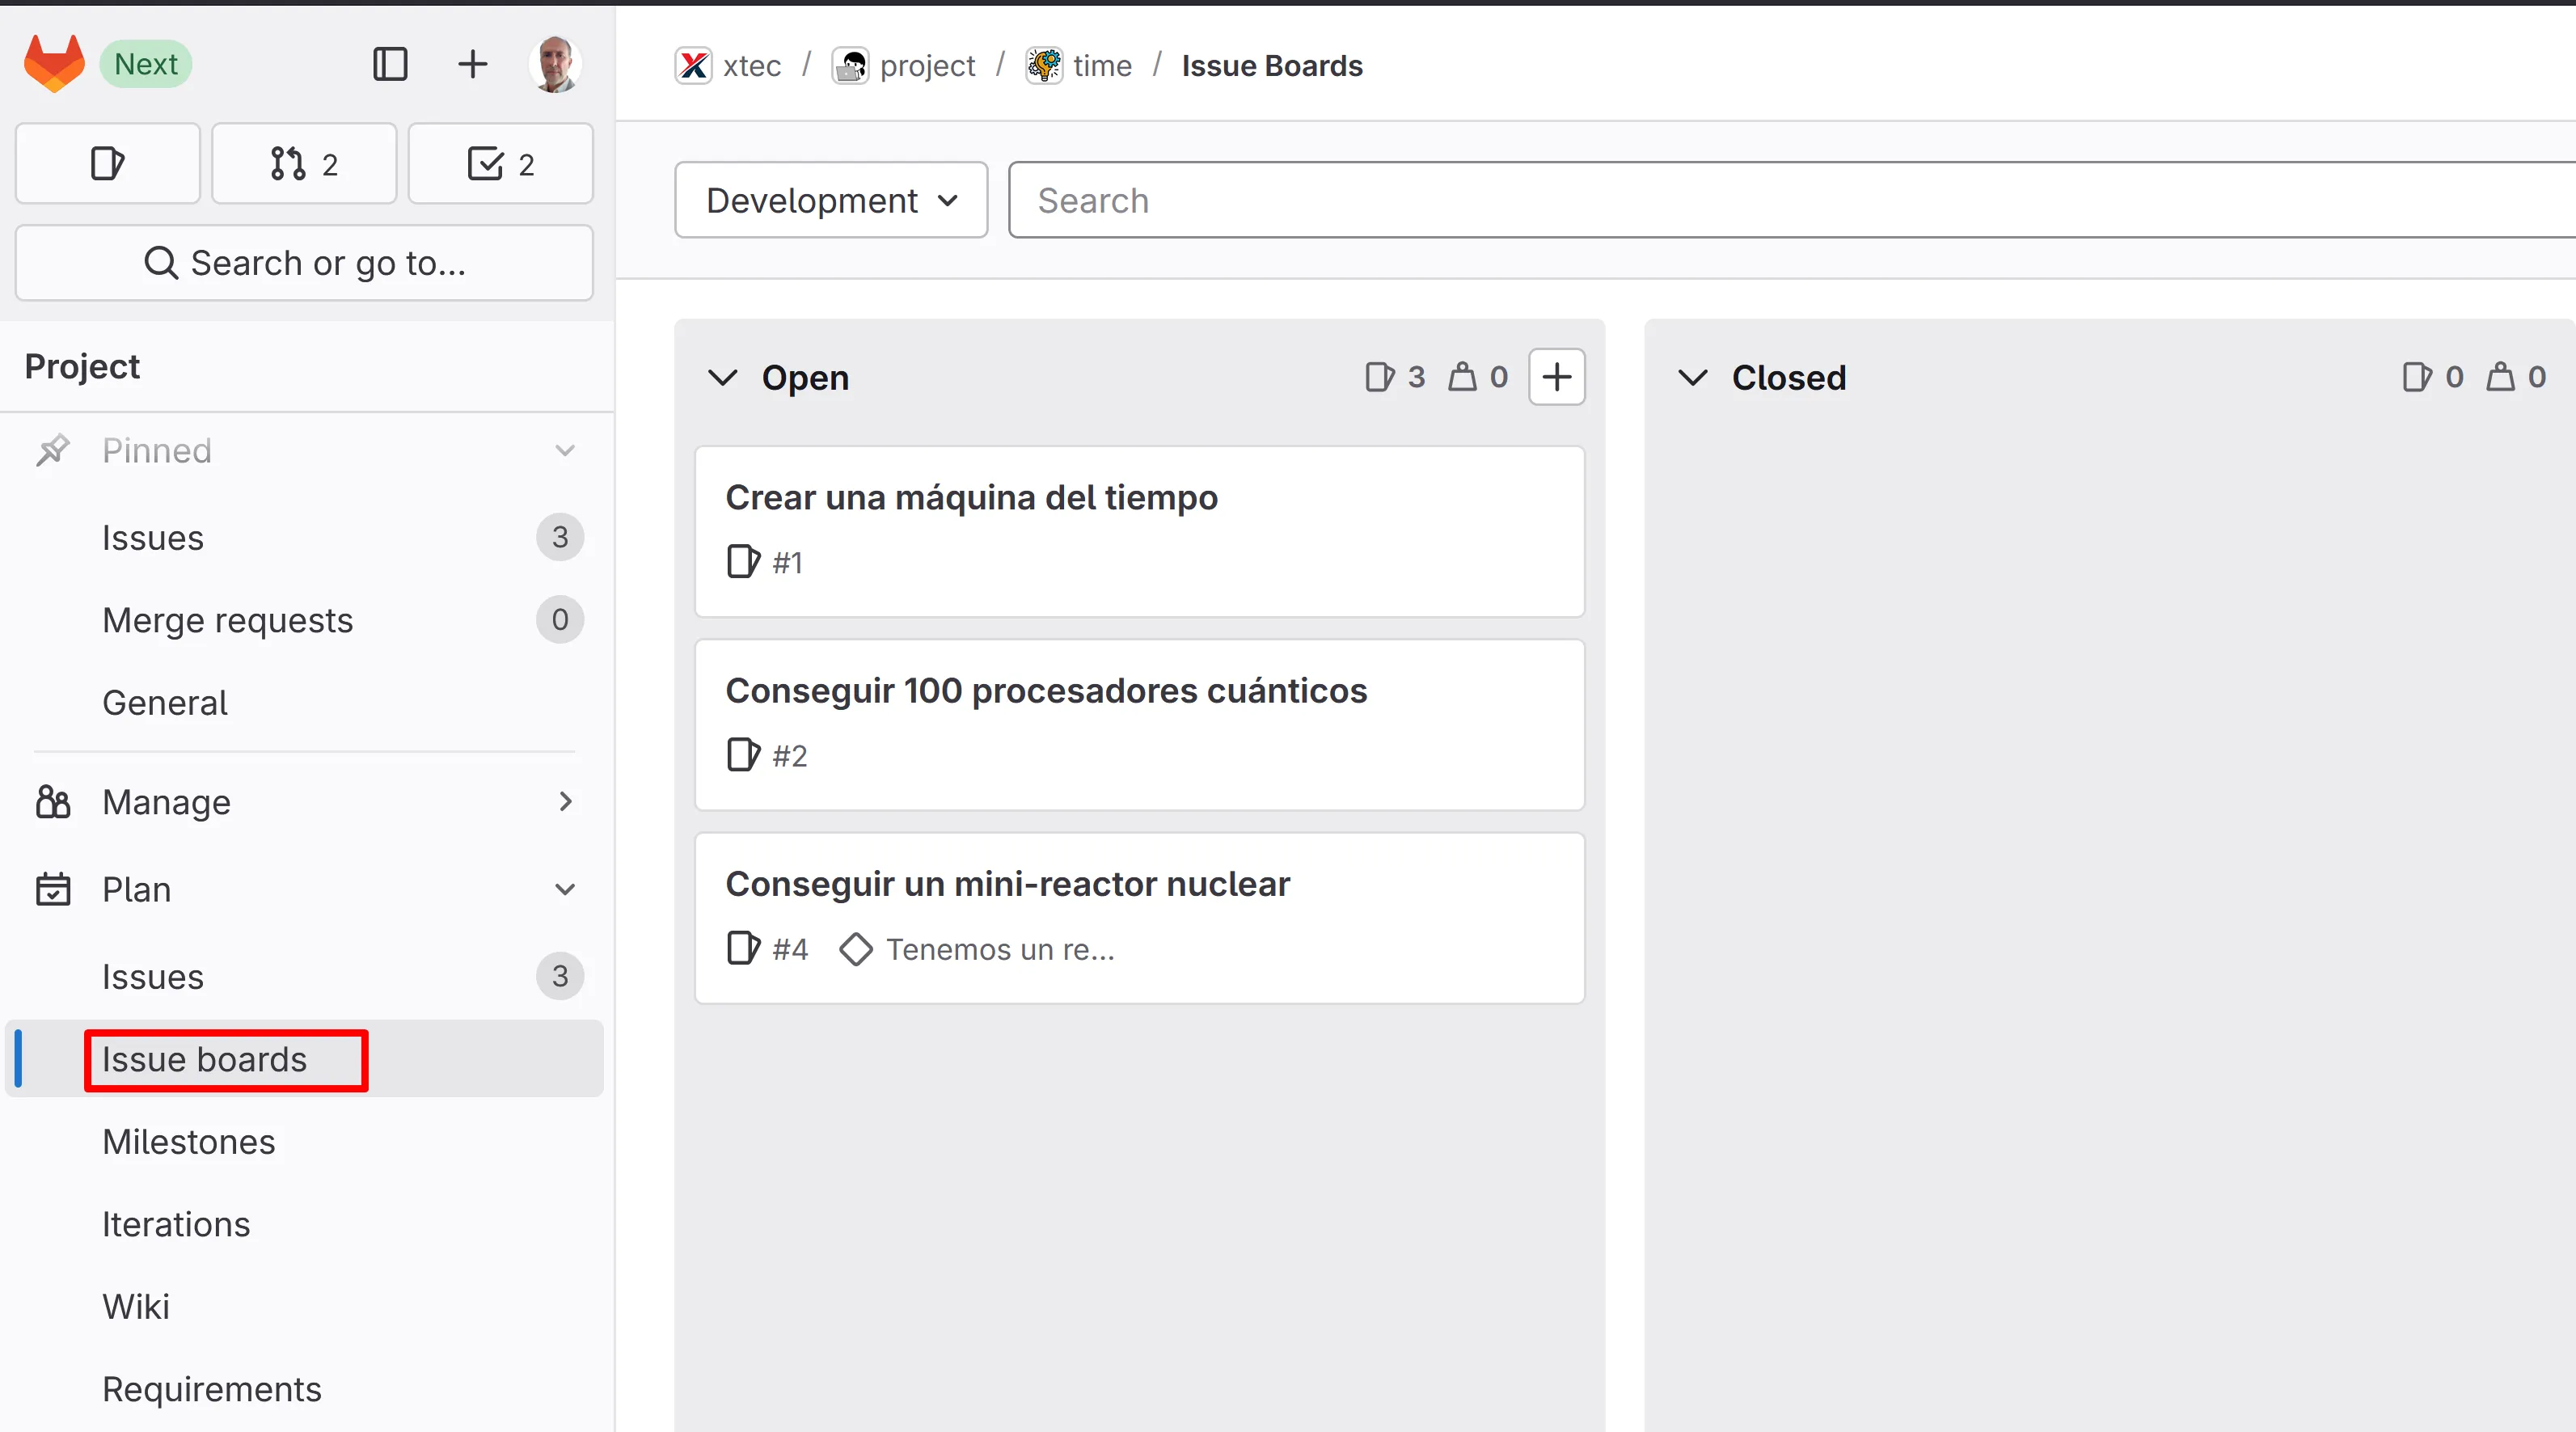
Task: Open issue Crear una máquina del tiempo
Action: pos(971,497)
